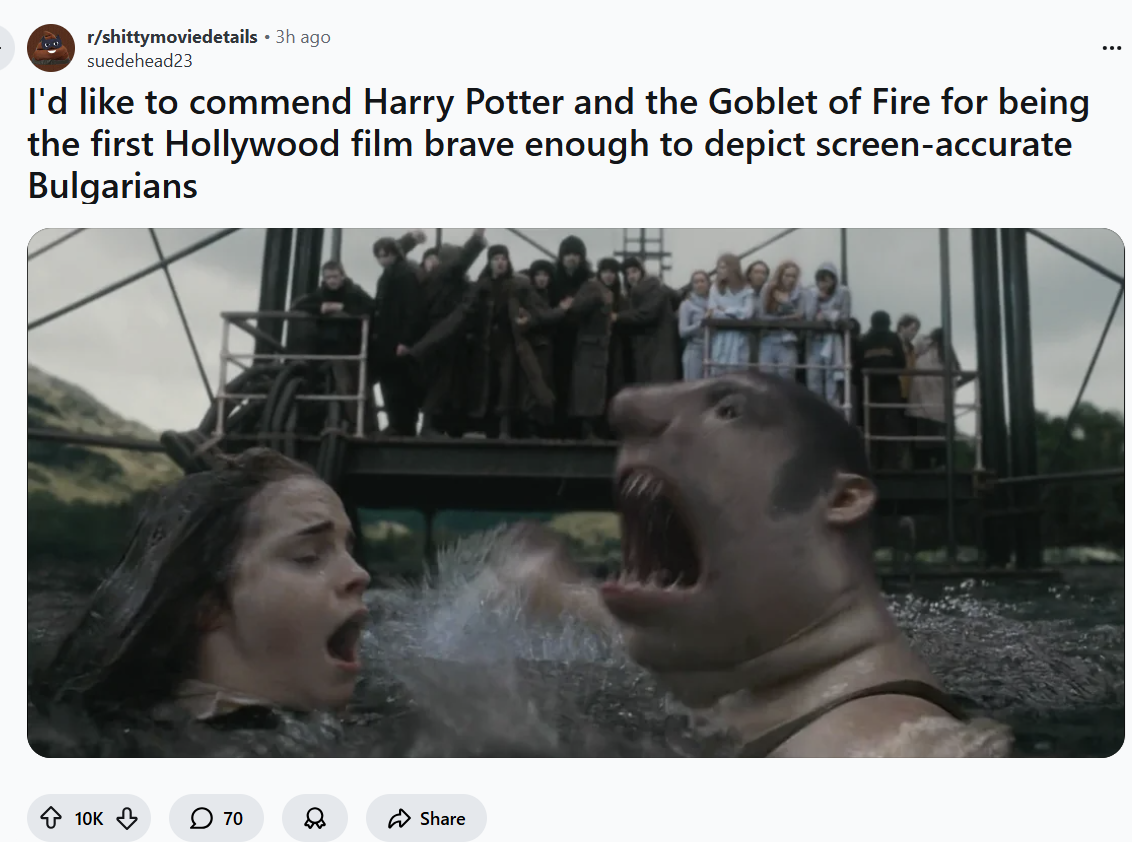Click the number 70 beside the comment icon
This screenshot has width=1132, height=842.
(x=233, y=818)
